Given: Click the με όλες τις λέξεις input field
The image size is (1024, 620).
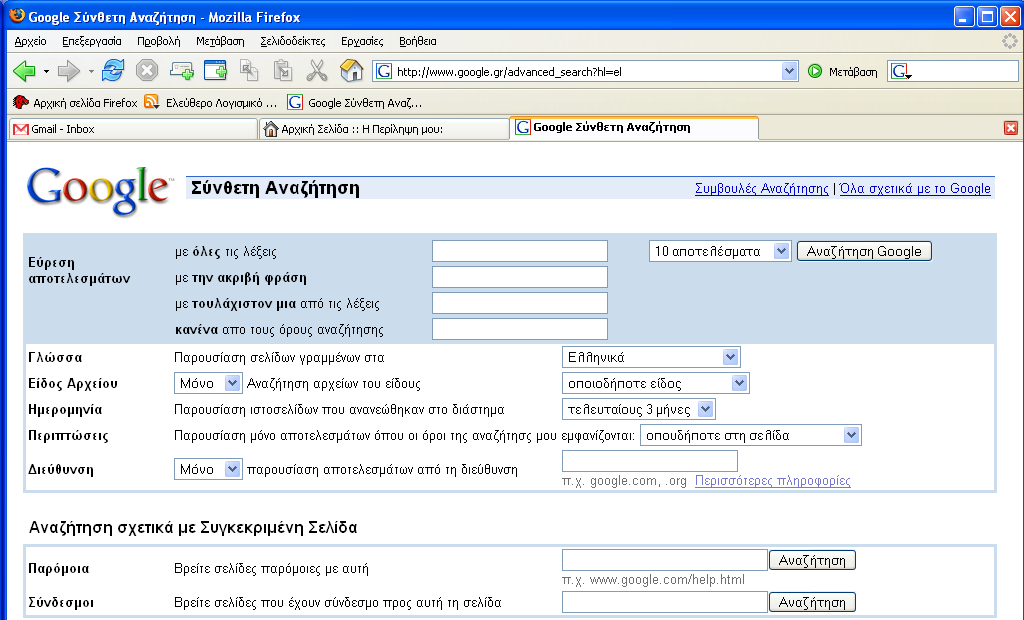Looking at the screenshot, I should pyautogui.click(x=520, y=251).
